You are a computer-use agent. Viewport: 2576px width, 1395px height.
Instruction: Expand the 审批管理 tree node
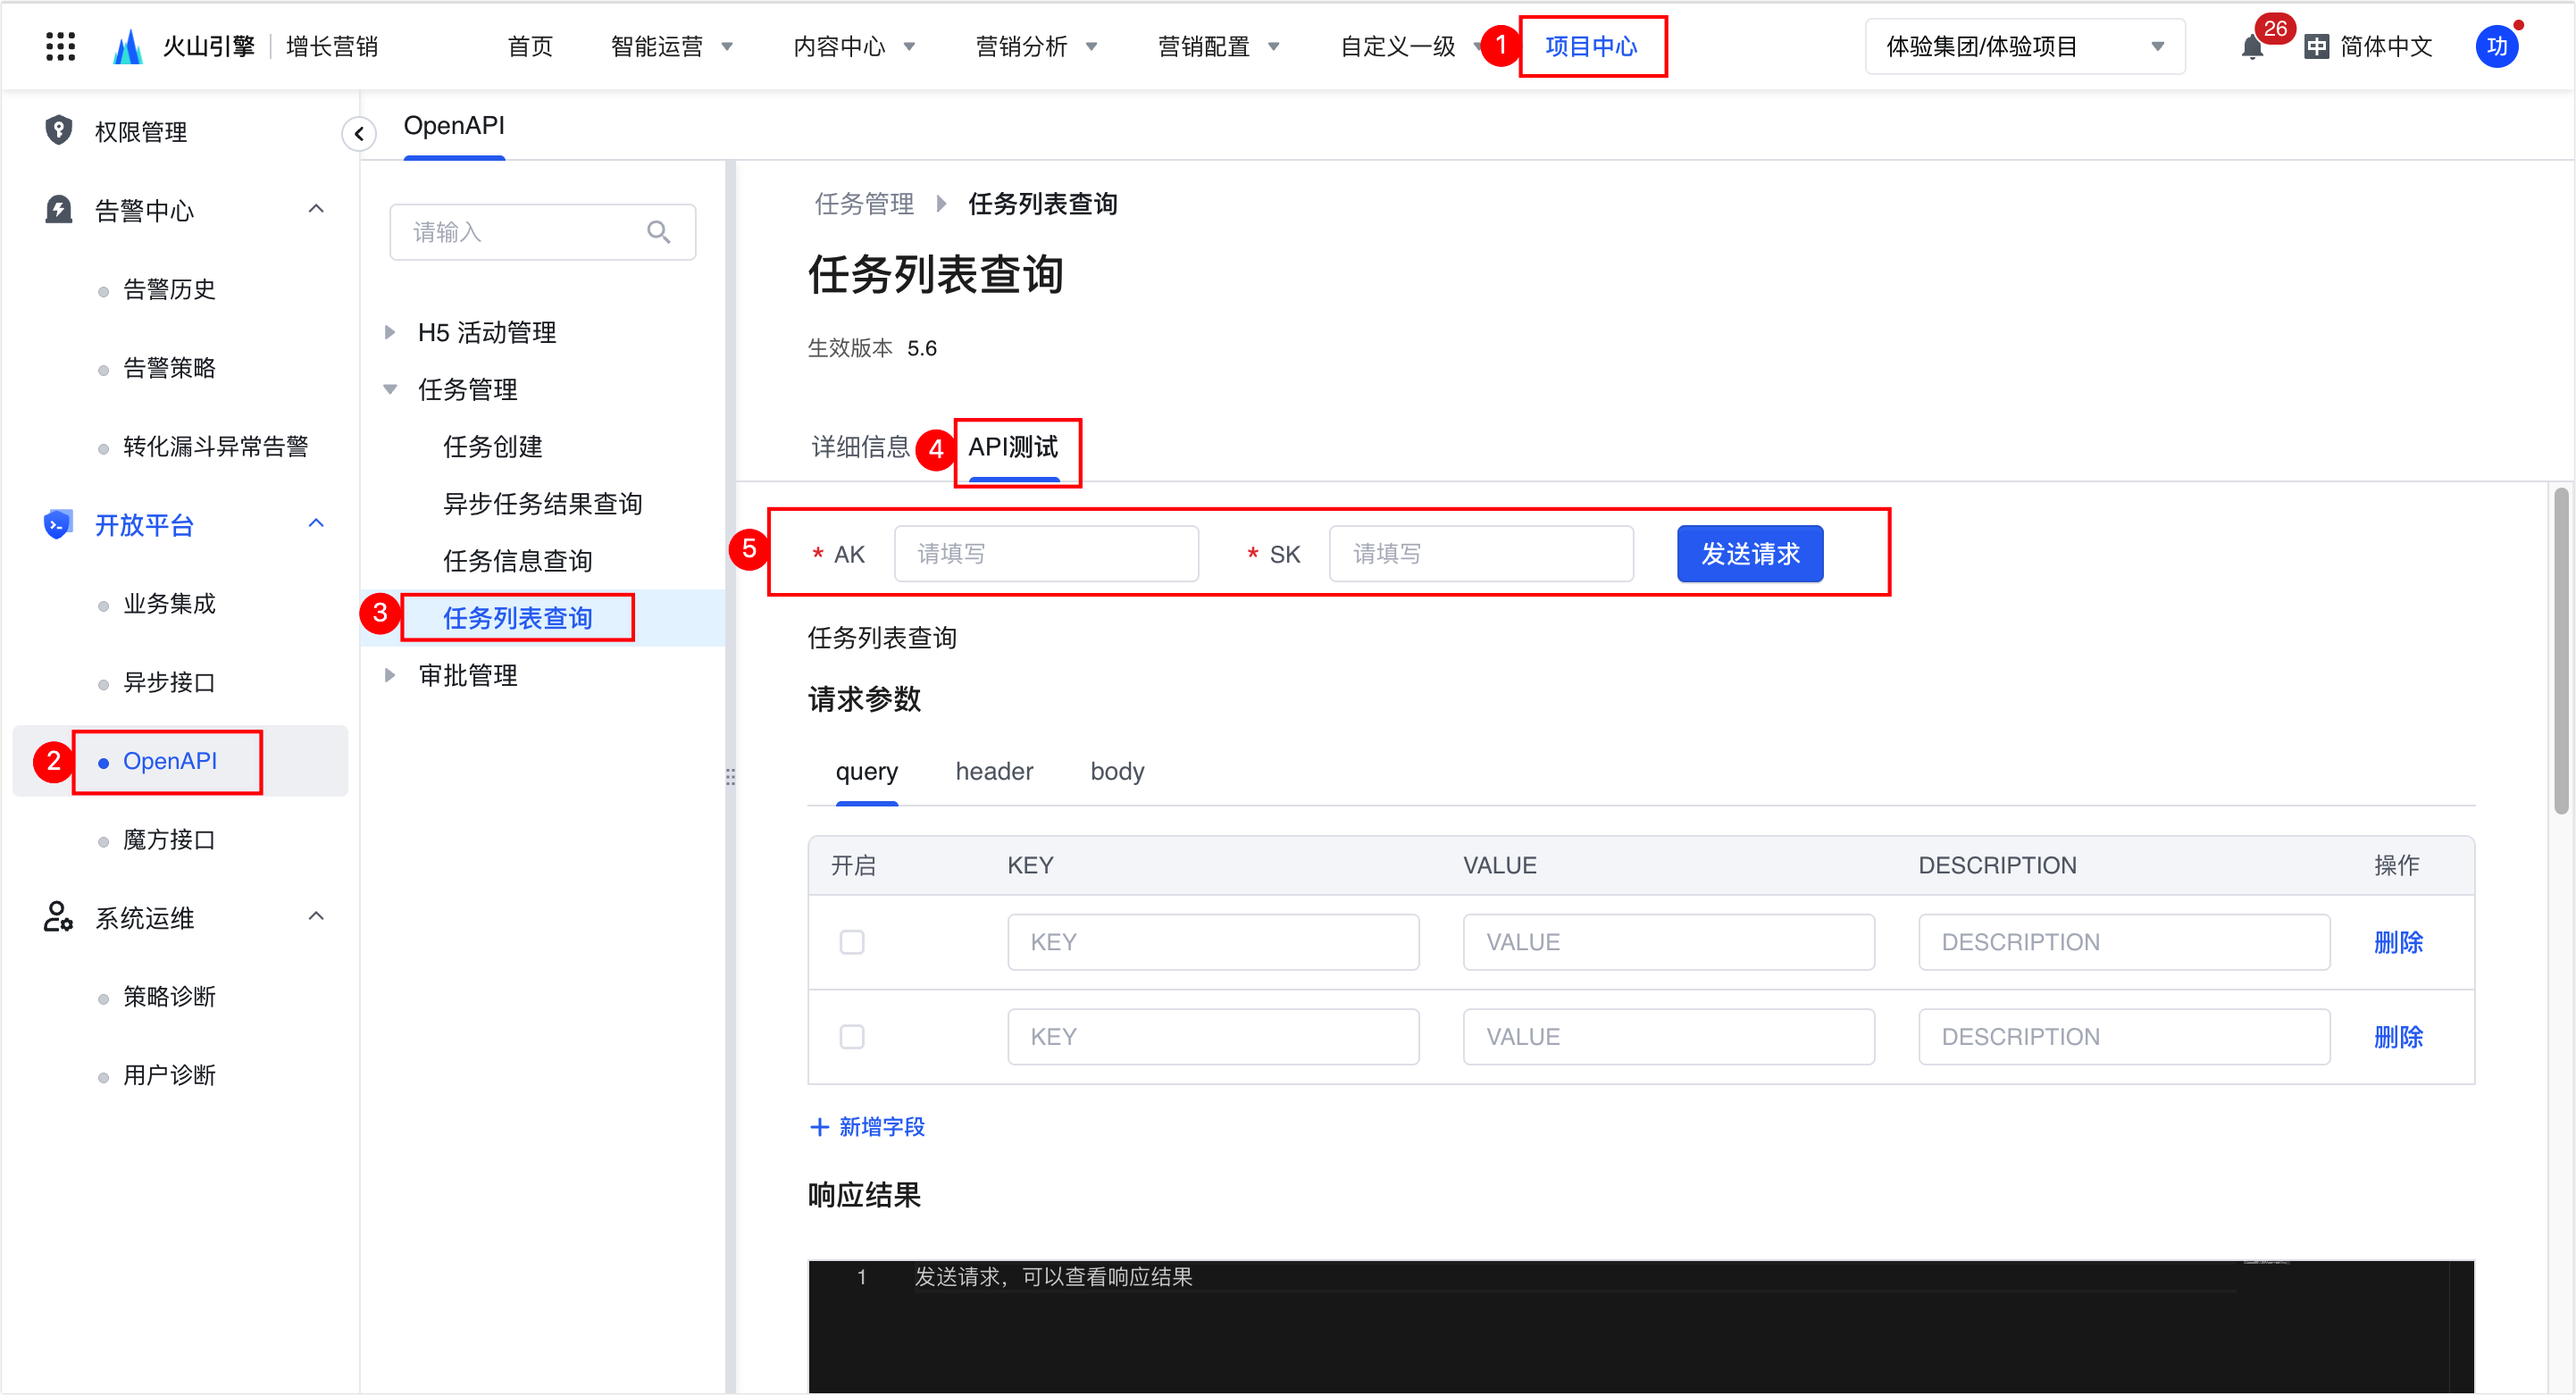(x=390, y=675)
